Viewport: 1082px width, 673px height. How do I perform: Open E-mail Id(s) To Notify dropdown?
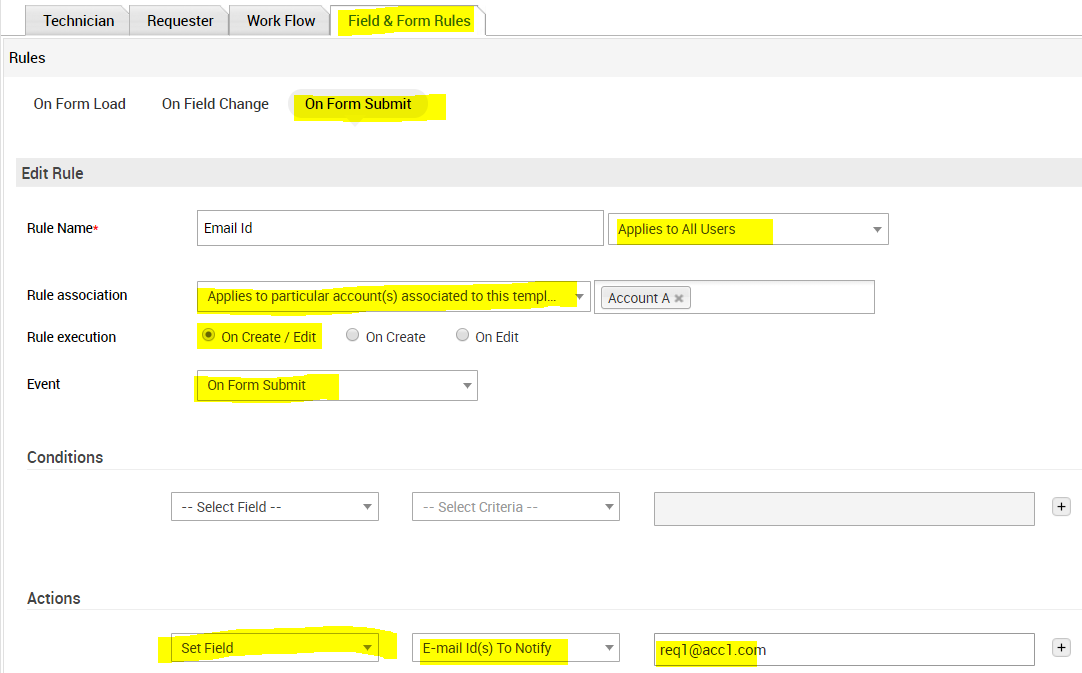click(x=515, y=648)
